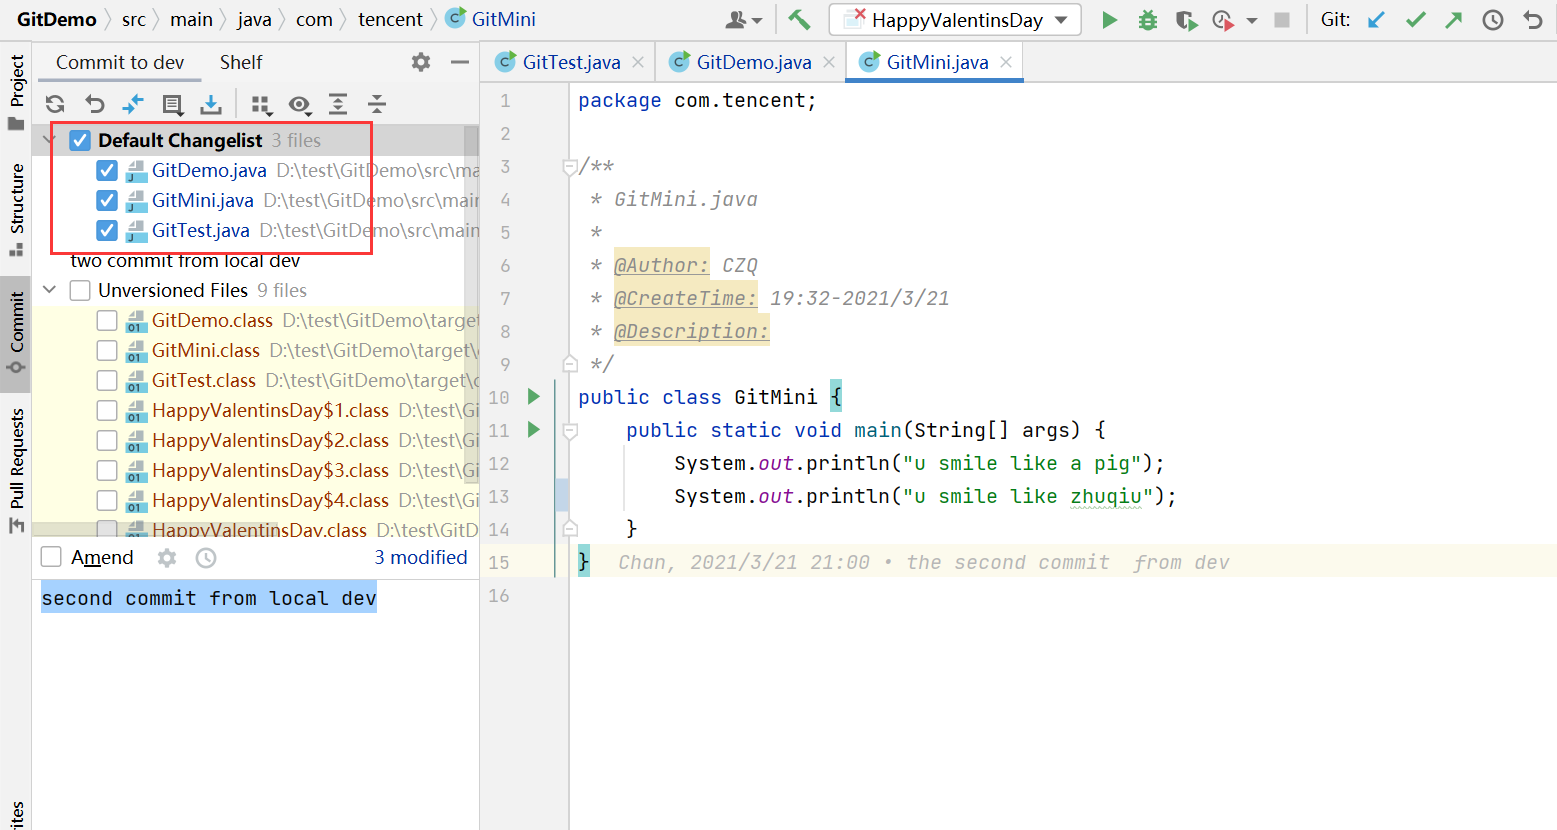This screenshot has width=1557, height=830.
Task: Open commit panel settings gear
Action: 421,62
